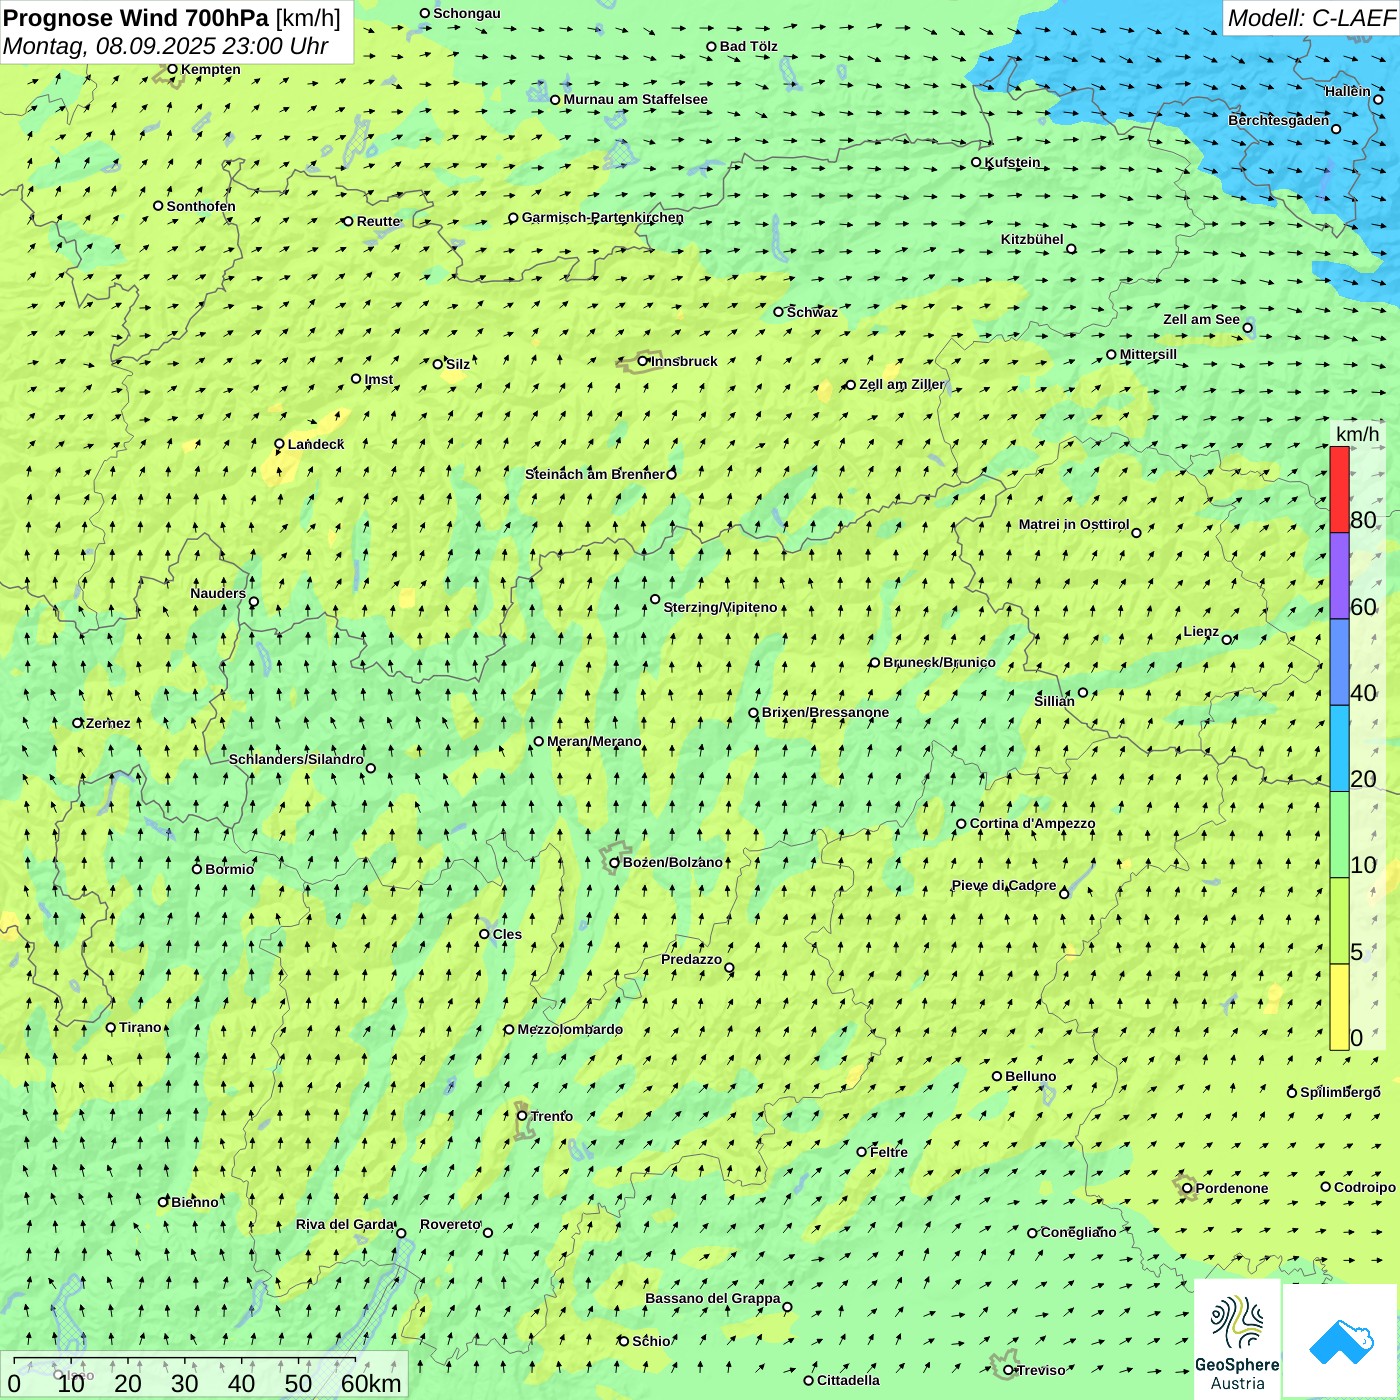Click the Tirano city label
This screenshot has width=1400, height=1400.
point(140,1027)
